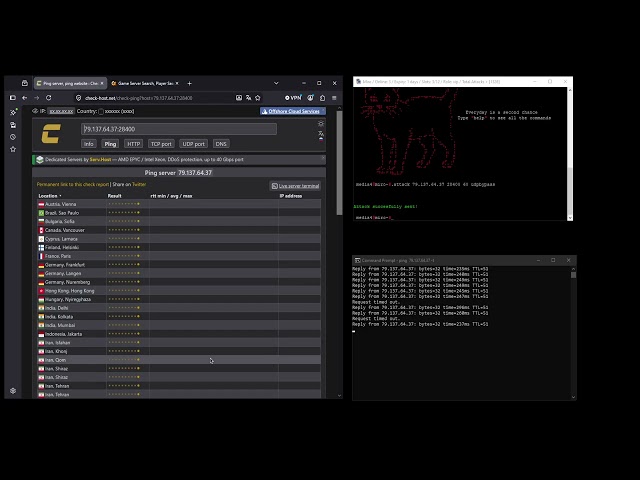This screenshot has height=480, width=640.
Task: Share report on Twitter link
Action: 139,184
